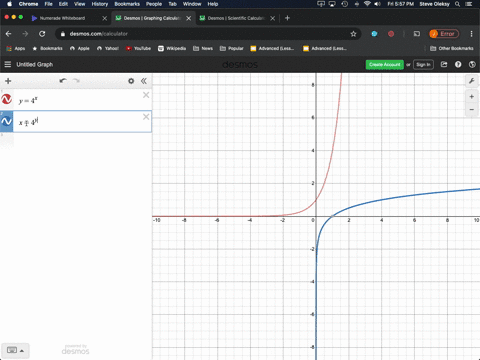Click the Wi-Fi status icon
This screenshot has height=360, width=480.
click(x=367, y=4)
